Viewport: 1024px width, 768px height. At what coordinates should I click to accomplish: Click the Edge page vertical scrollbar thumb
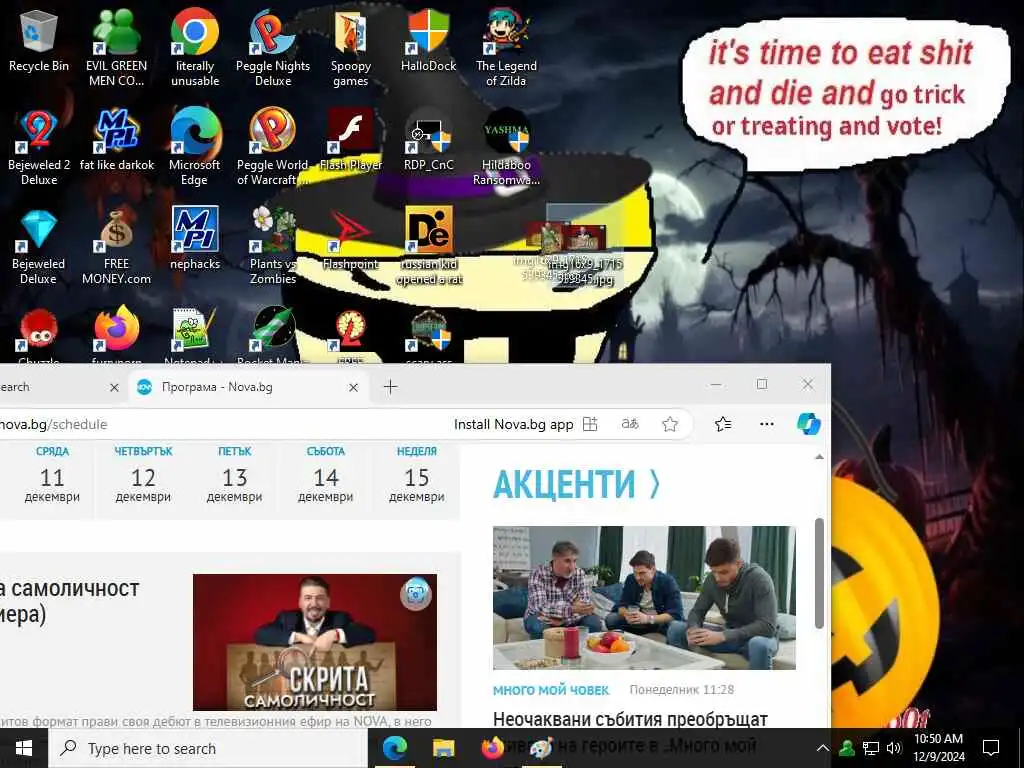[820, 574]
